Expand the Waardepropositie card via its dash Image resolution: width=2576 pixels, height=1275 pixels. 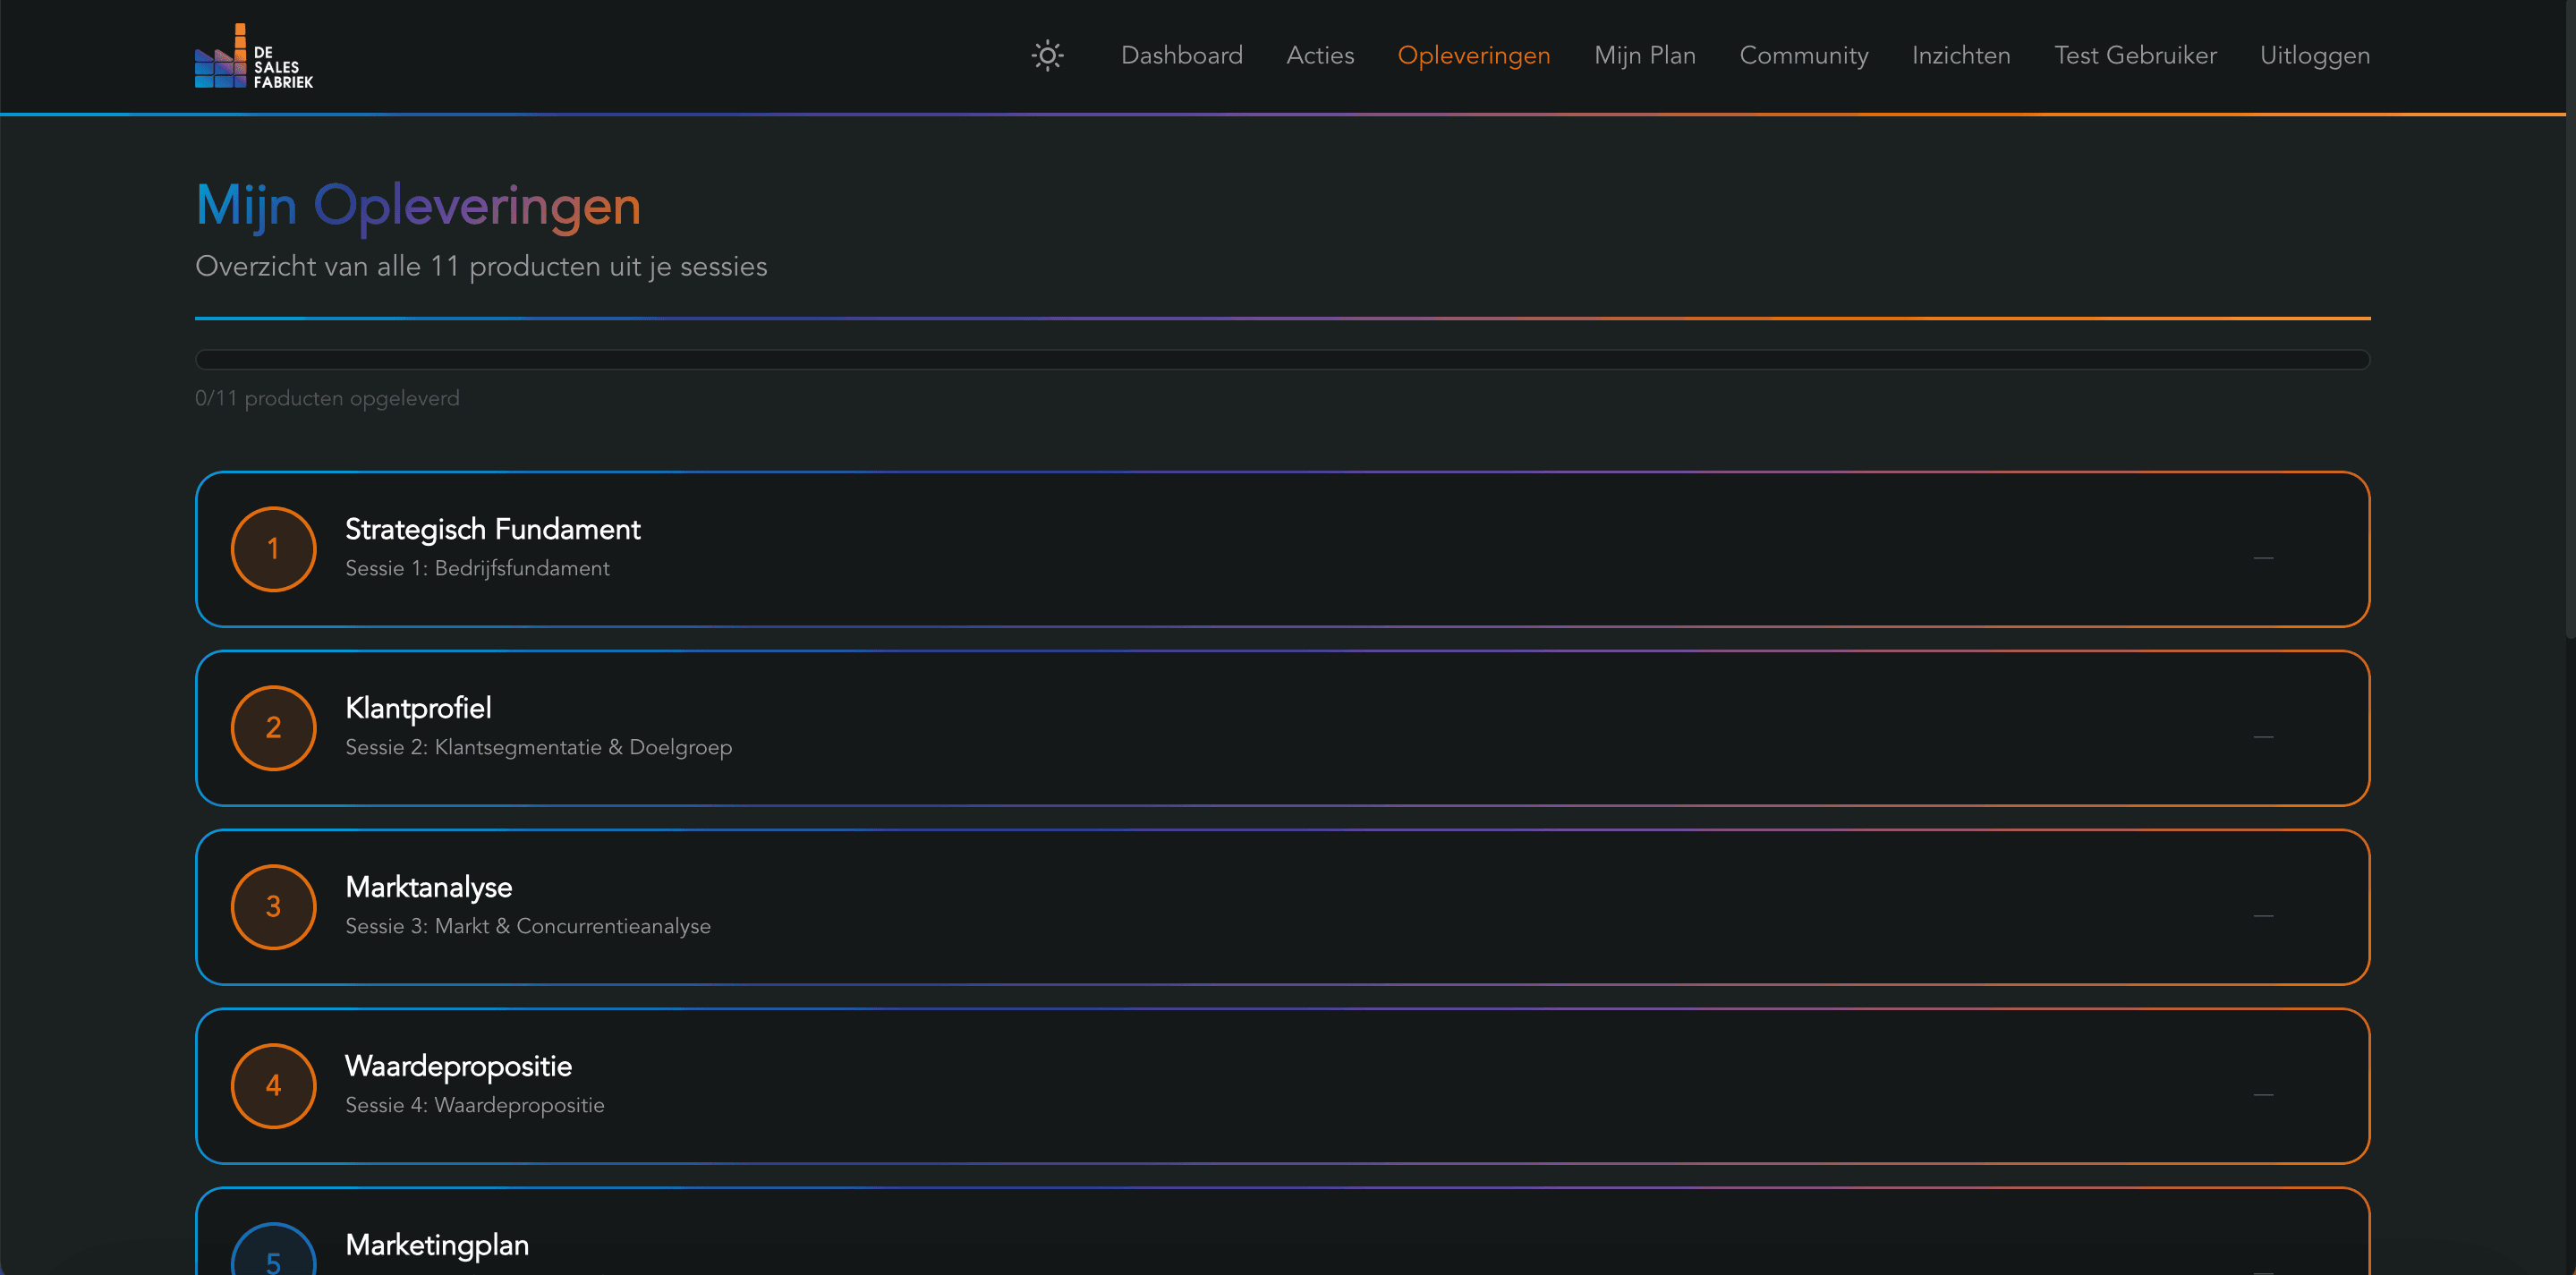2263,1095
